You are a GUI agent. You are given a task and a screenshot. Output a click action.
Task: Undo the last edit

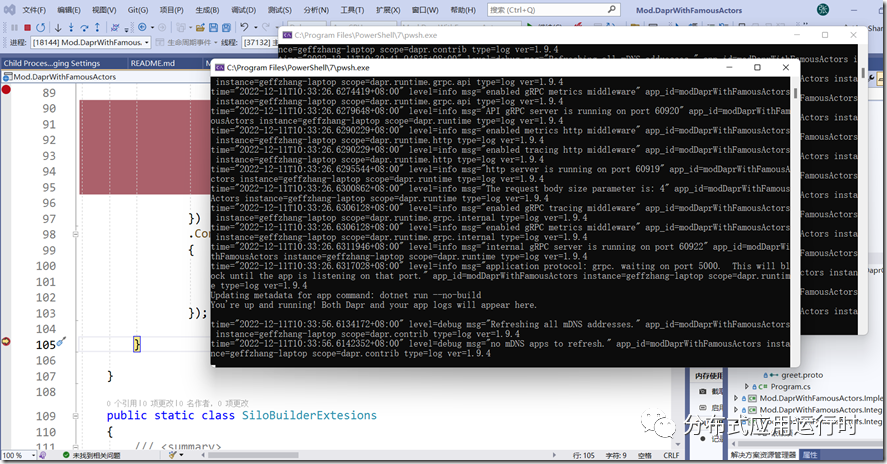244,27
